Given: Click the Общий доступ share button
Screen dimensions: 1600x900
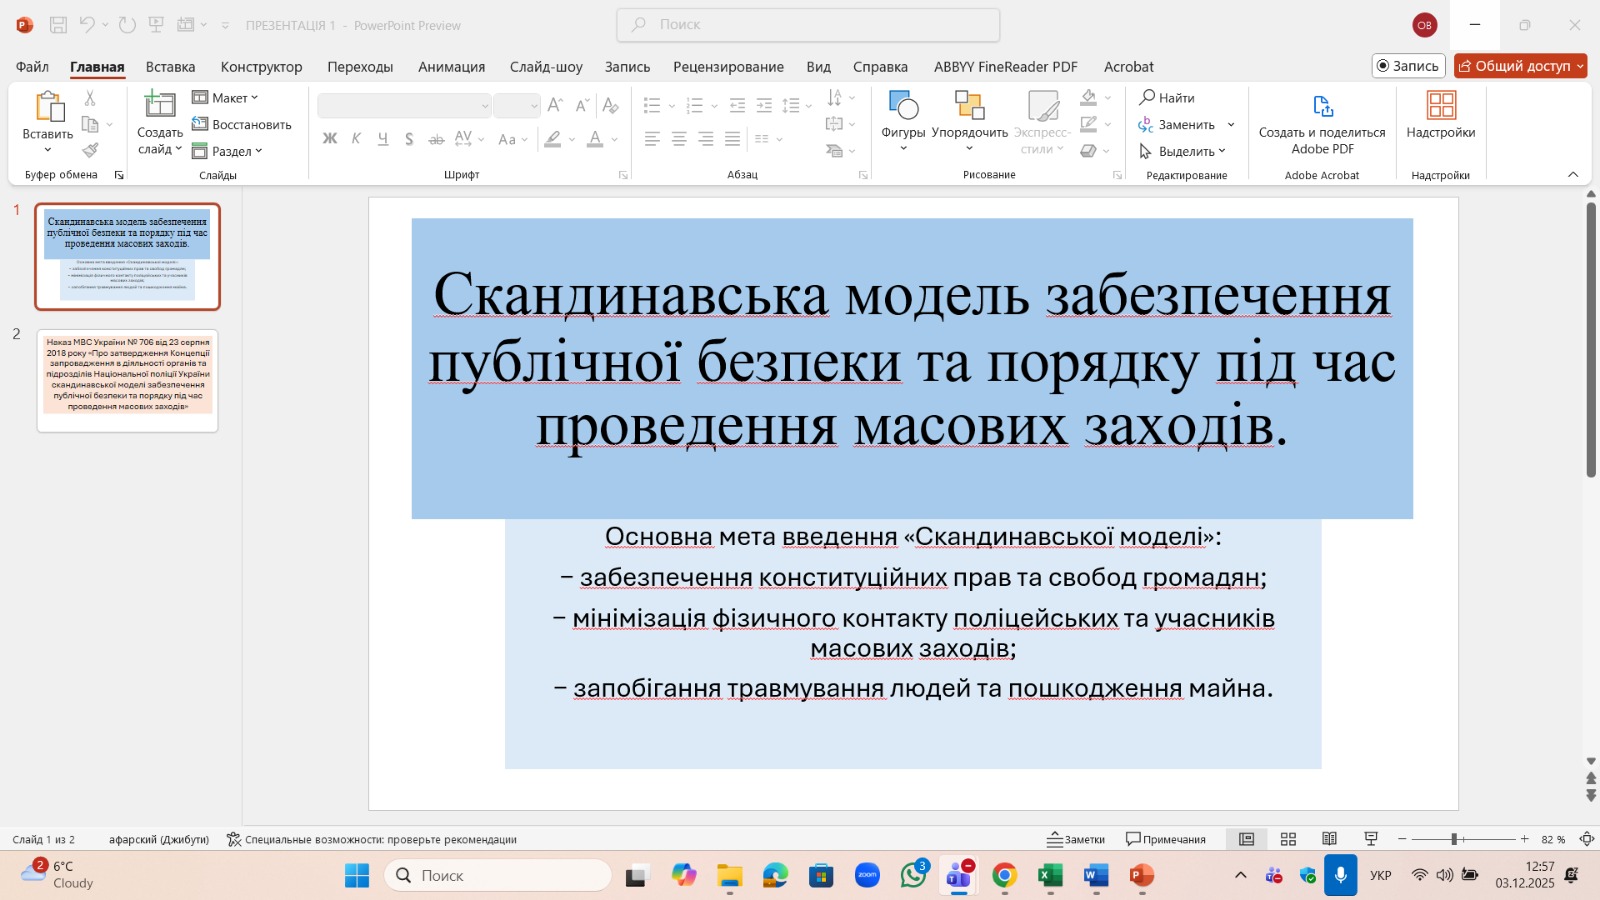Looking at the screenshot, I should coord(1519,66).
